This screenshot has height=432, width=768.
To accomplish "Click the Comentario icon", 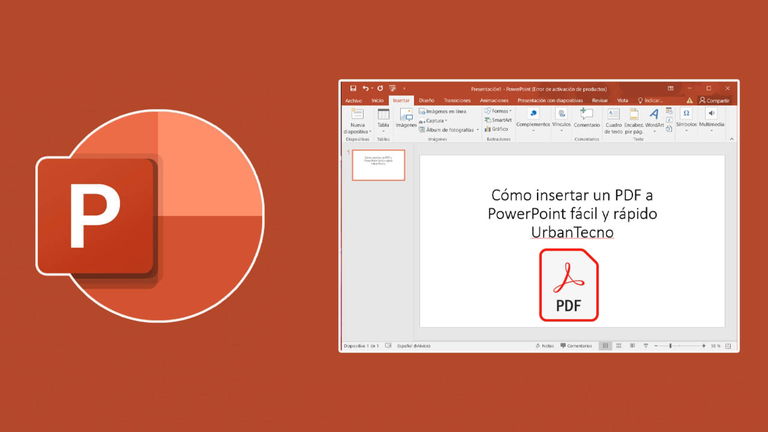I will (x=586, y=114).
